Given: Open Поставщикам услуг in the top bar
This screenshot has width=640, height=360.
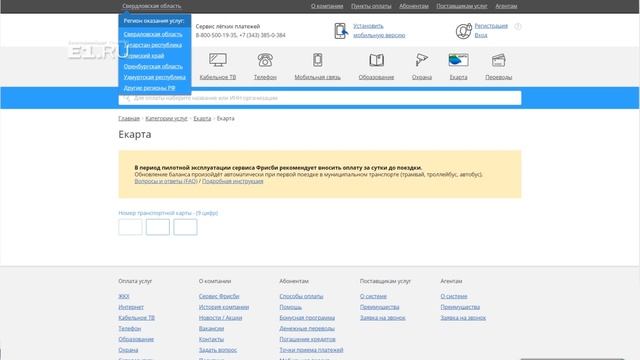Looking at the screenshot, I should point(462,6).
